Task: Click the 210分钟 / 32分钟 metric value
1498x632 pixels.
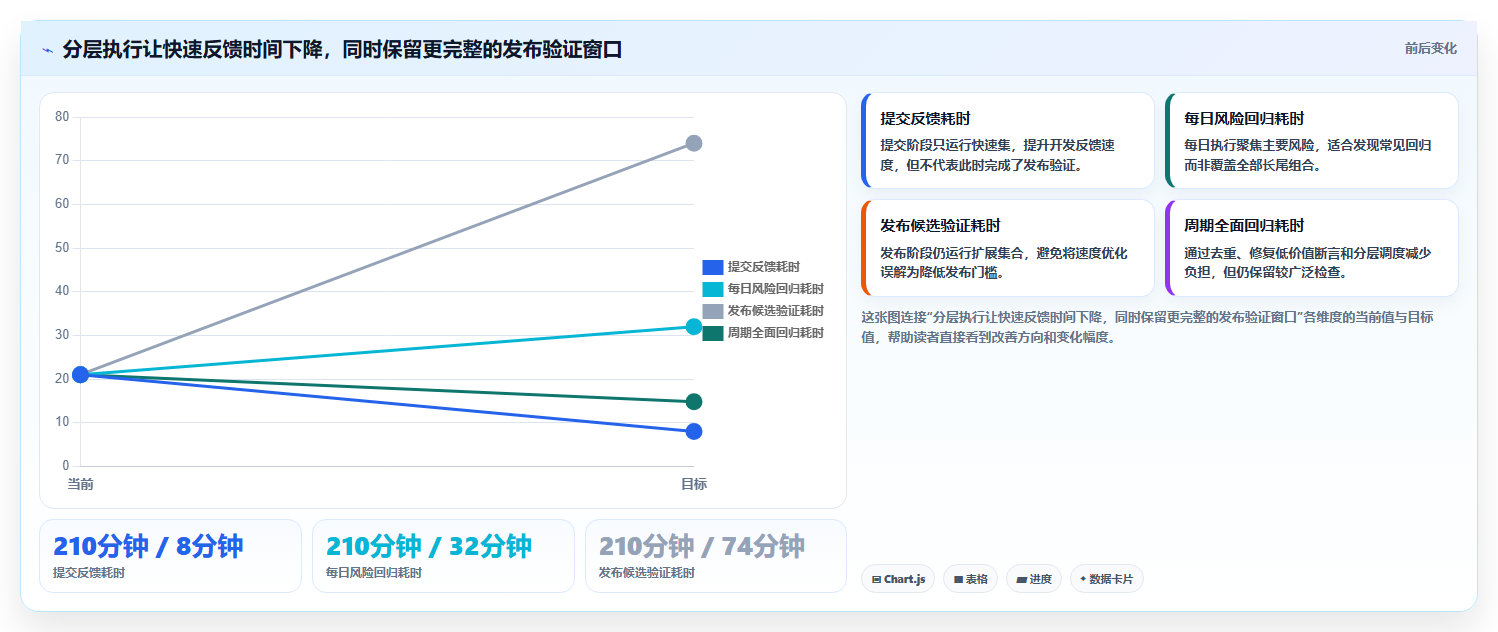Action: point(429,547)
